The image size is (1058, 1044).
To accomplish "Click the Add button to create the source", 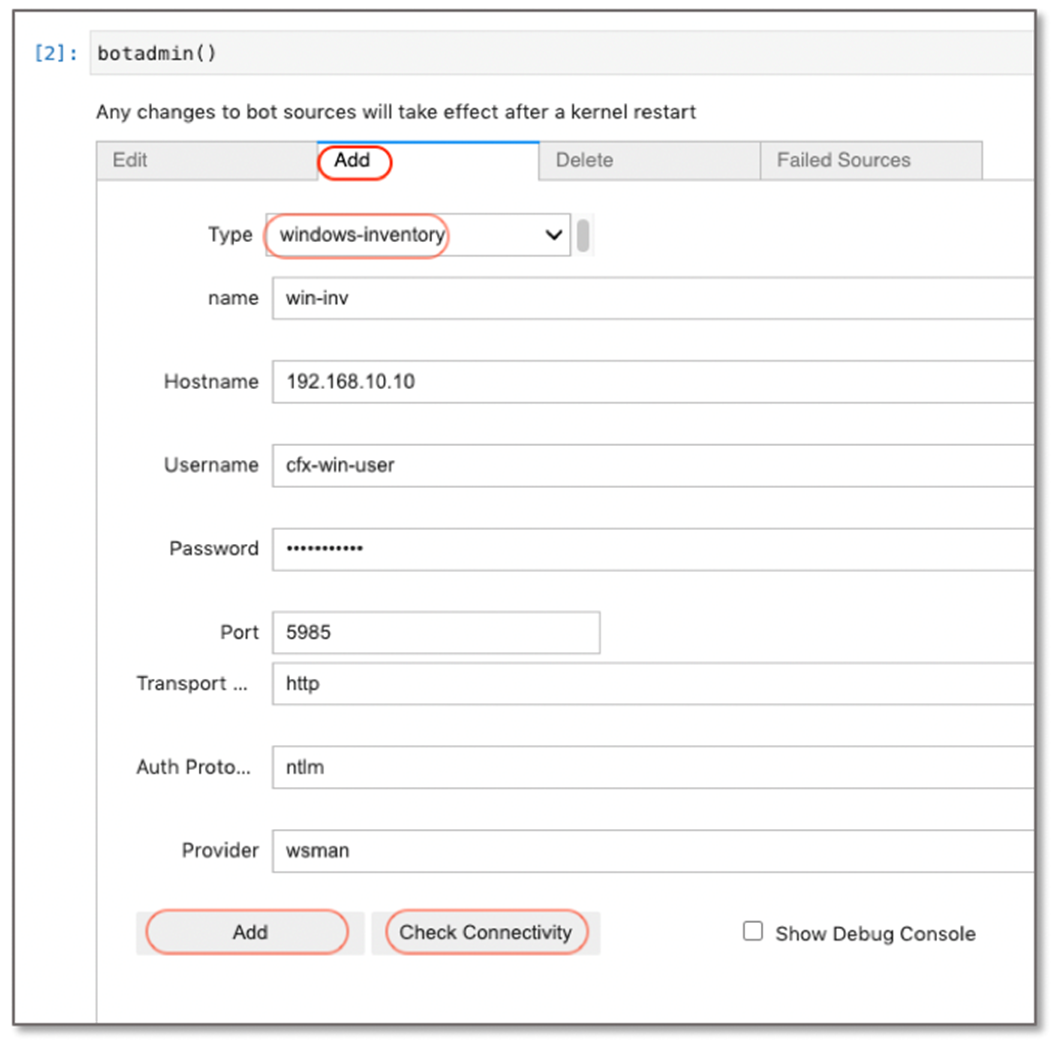I will click(x=247, y=932).
